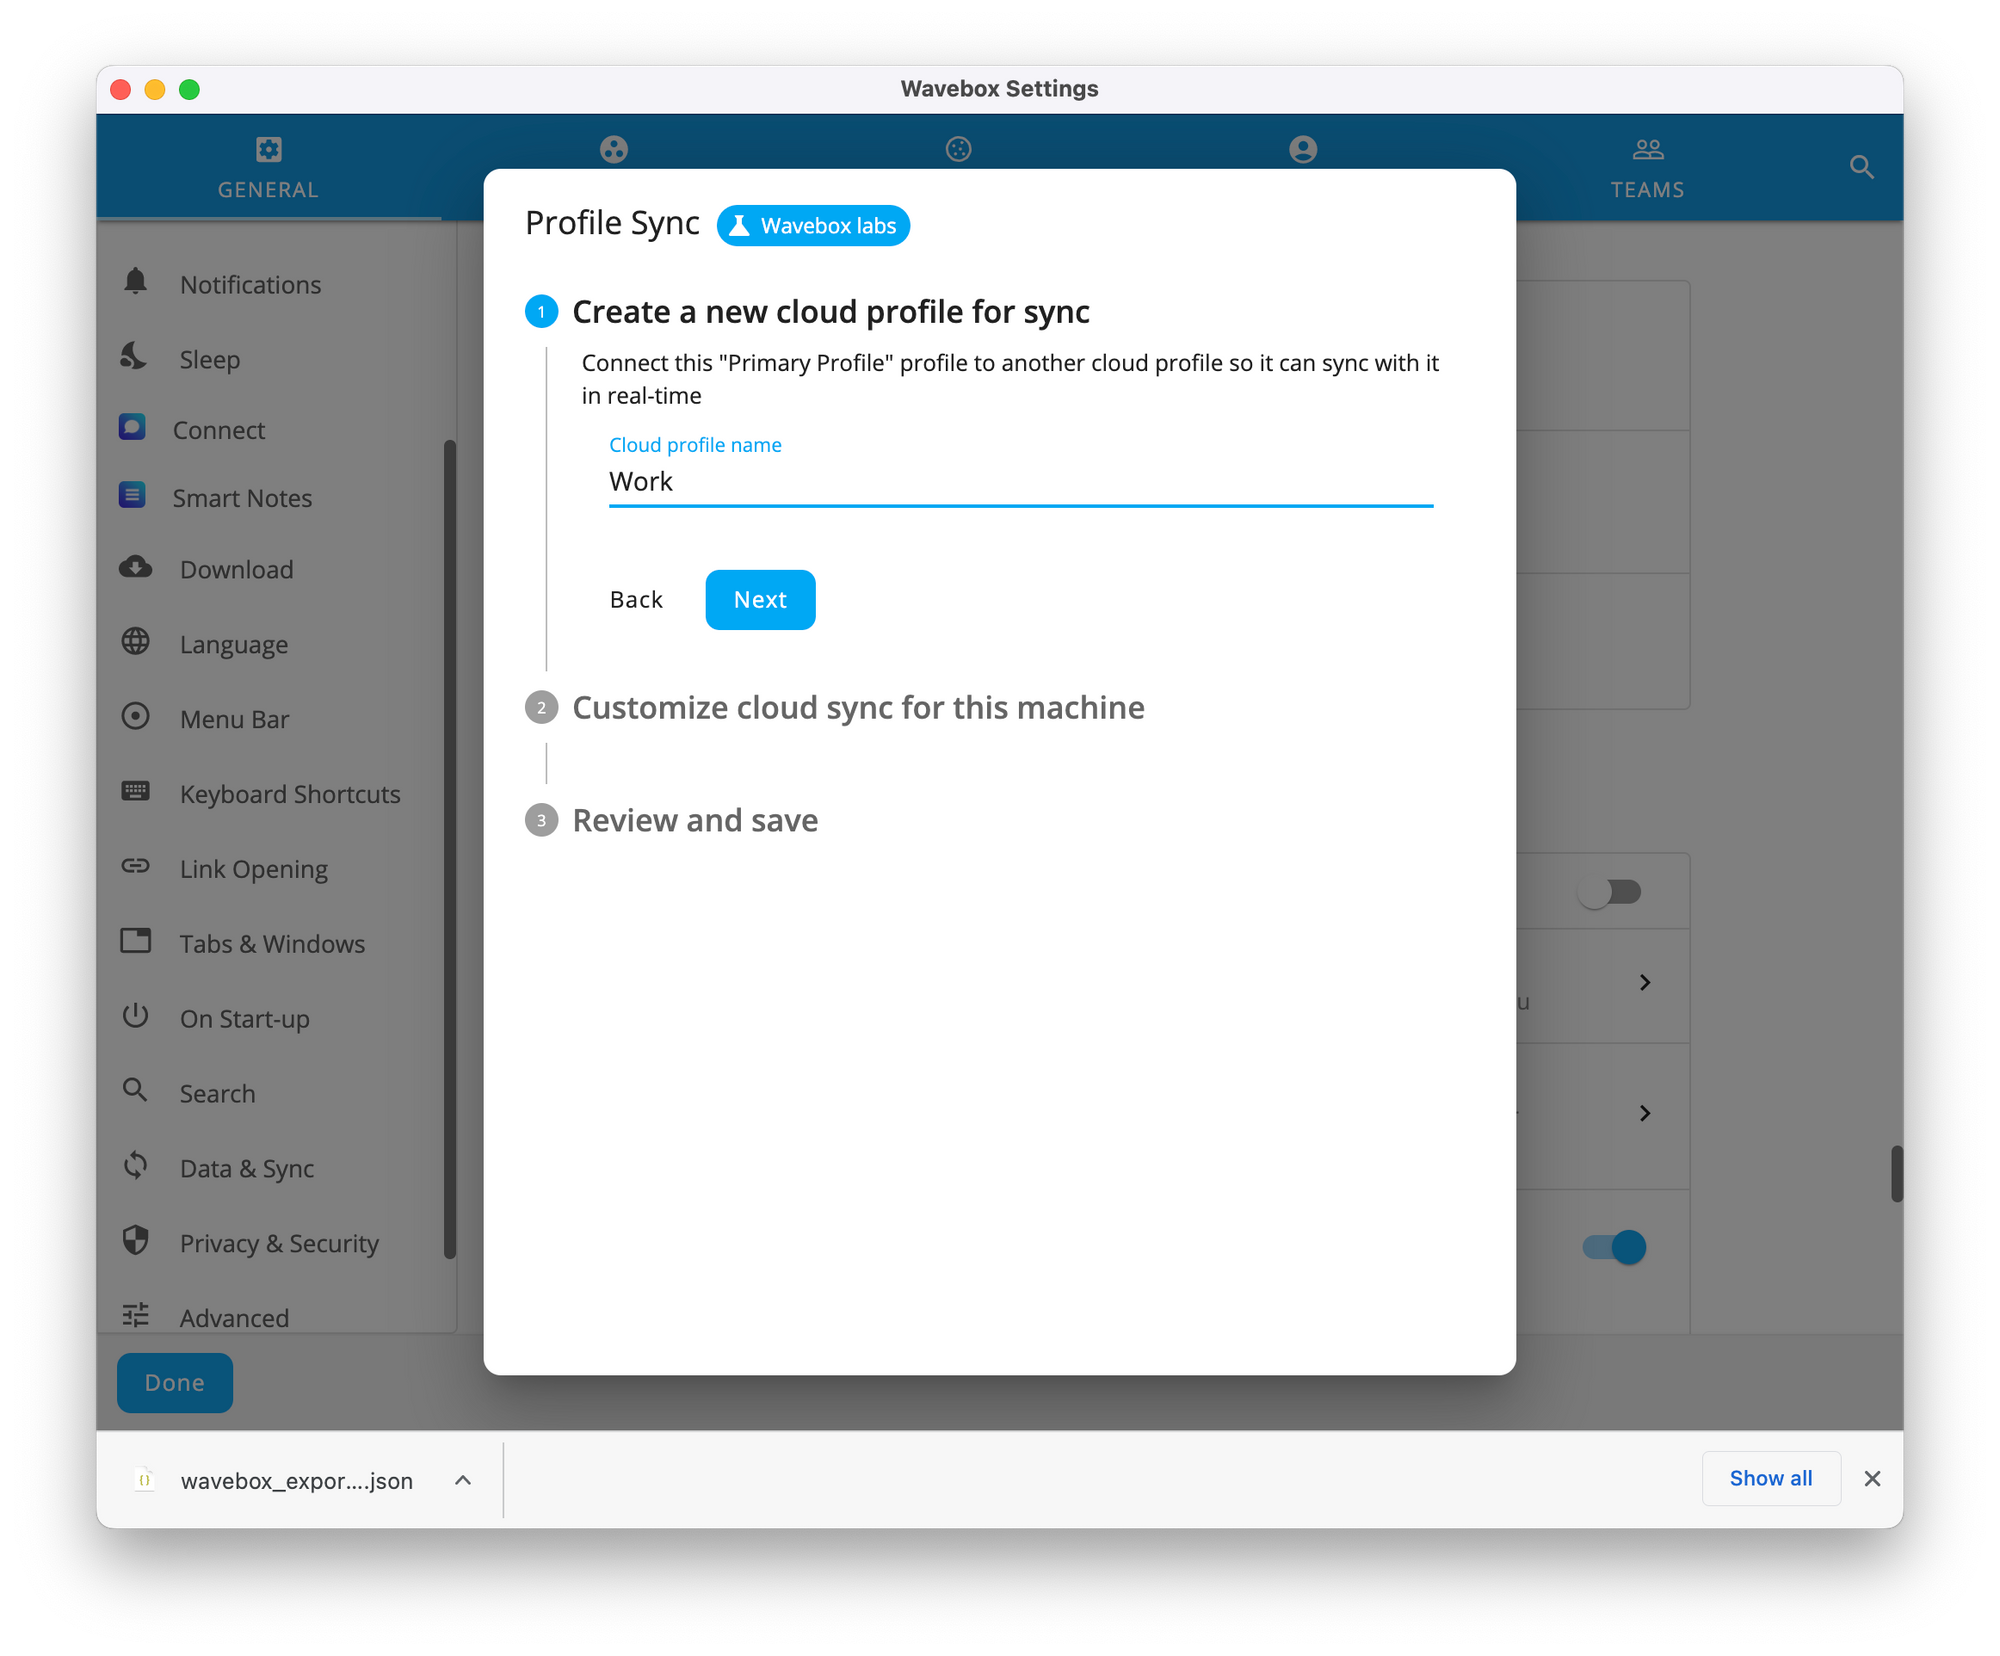Viewport: 2000px width, 1656px height.
Task: Select the Privacy & Security shield icon
Action: tap(136, 1241)
